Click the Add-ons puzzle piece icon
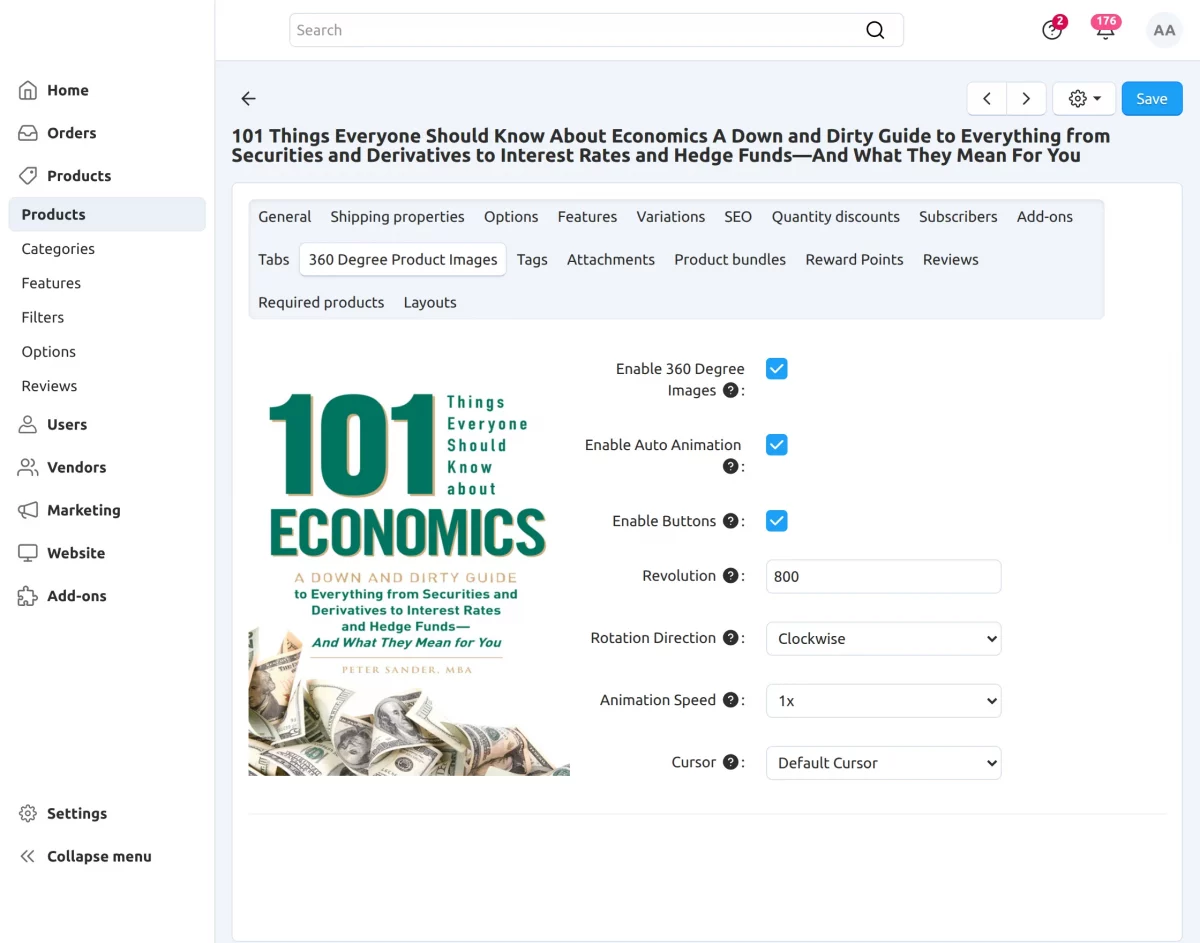This screenshot has width=1200, height=943. click(x=28, y=596)
